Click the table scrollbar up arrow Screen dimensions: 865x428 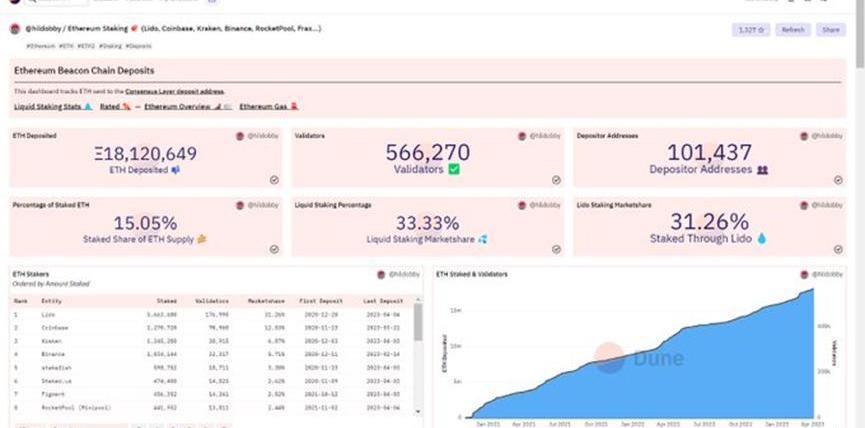(x=418, y=299)
